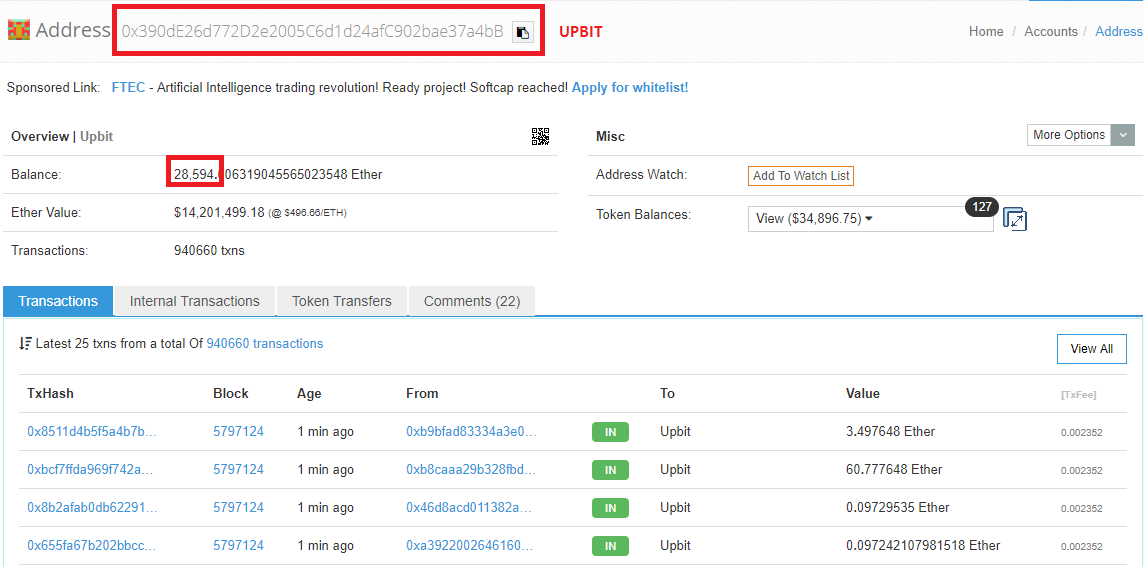
Task: Click the Overview | Upbit heading
Action: click(62, 136)
